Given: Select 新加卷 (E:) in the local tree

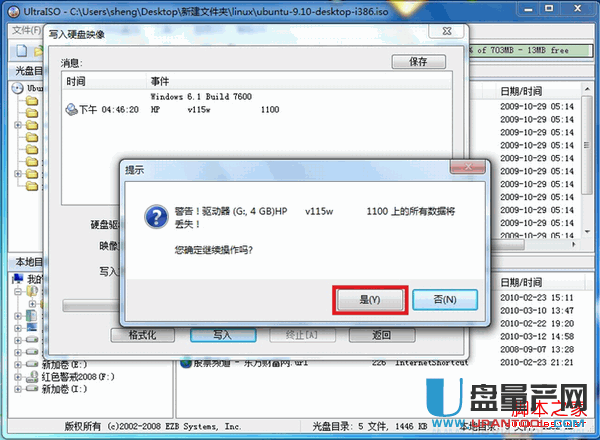Looking at the screenshot, I should 64,364.
